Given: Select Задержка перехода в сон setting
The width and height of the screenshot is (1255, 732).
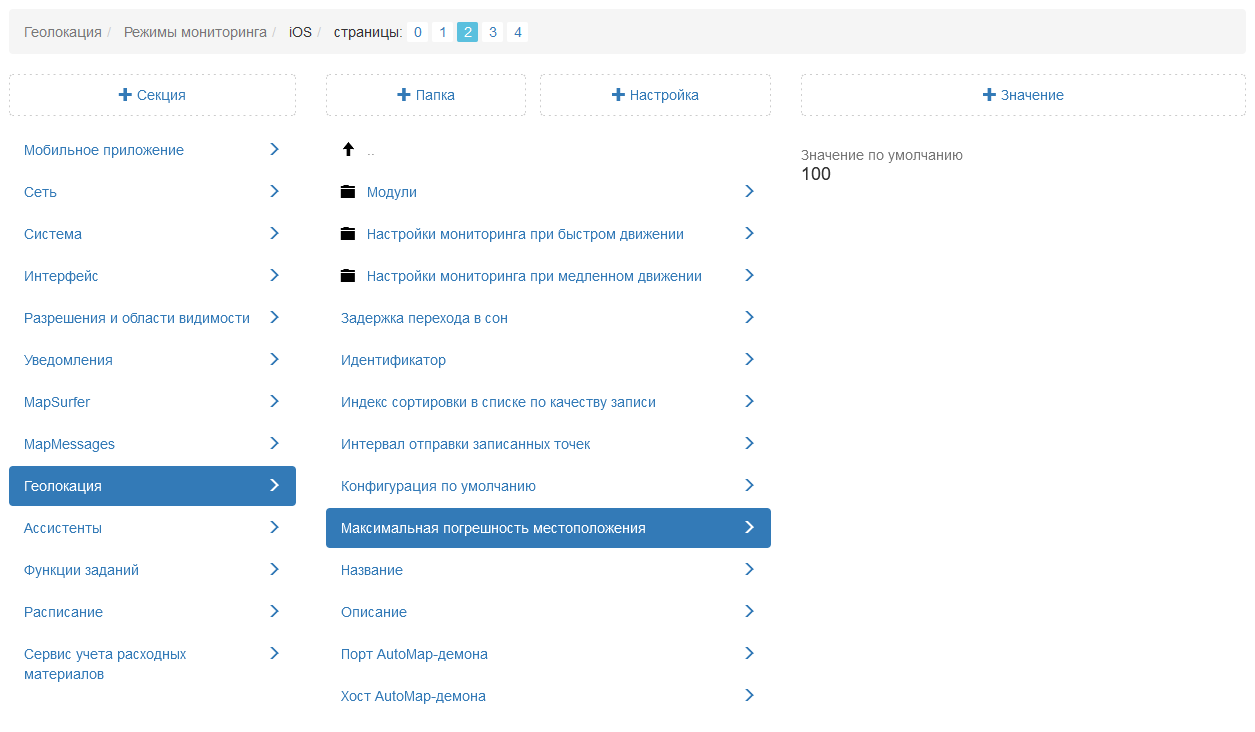Looking at the screenshot, I should point(548,318).
